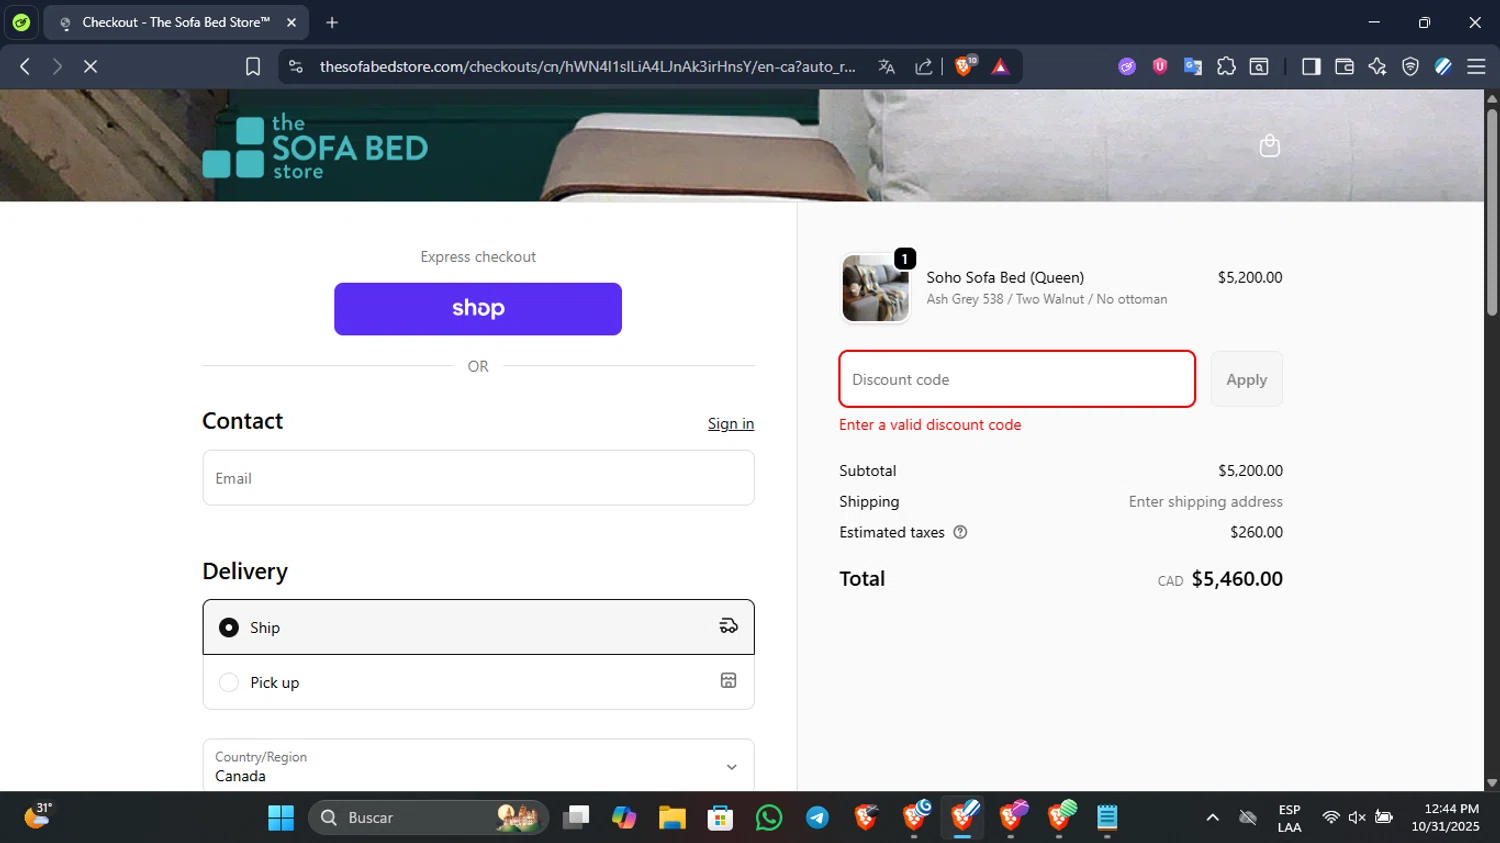Open WhatsApp from the taskbar

pos(769,817)
